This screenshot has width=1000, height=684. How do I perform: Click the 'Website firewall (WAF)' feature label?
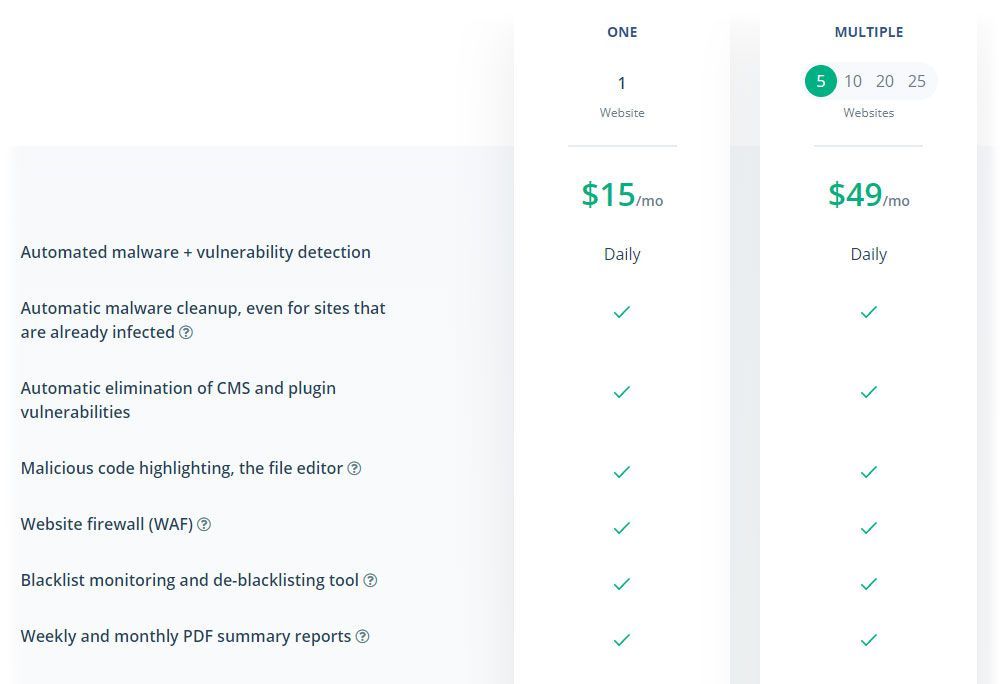pos(107,524)
